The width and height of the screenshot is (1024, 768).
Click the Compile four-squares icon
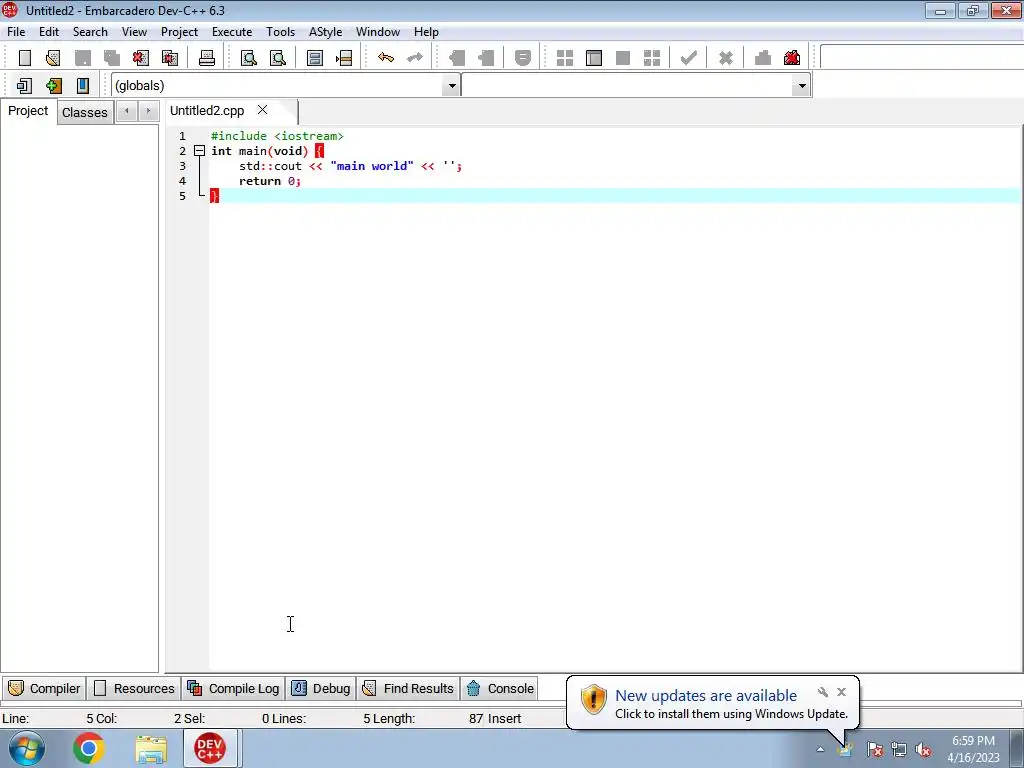click(565, 58)
